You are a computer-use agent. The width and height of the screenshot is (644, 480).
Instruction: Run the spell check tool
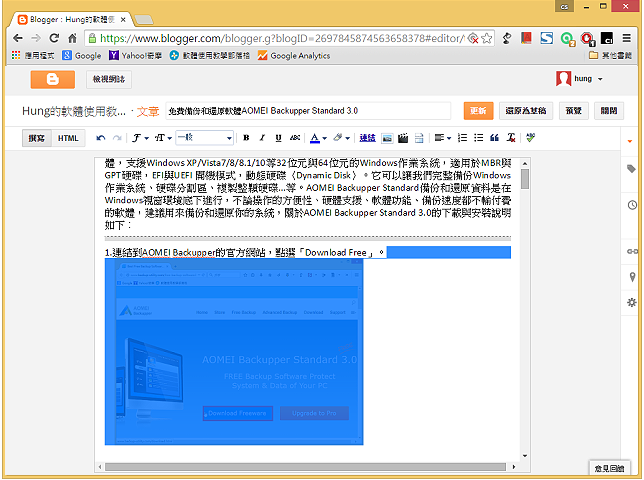click(x=530, y=138)
